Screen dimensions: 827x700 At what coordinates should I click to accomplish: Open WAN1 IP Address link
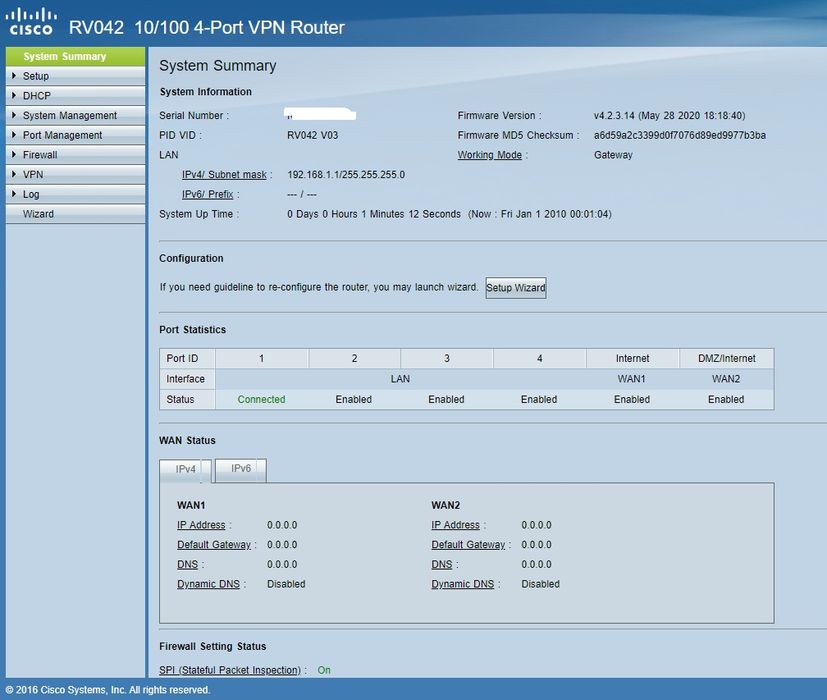click(201, 525)
